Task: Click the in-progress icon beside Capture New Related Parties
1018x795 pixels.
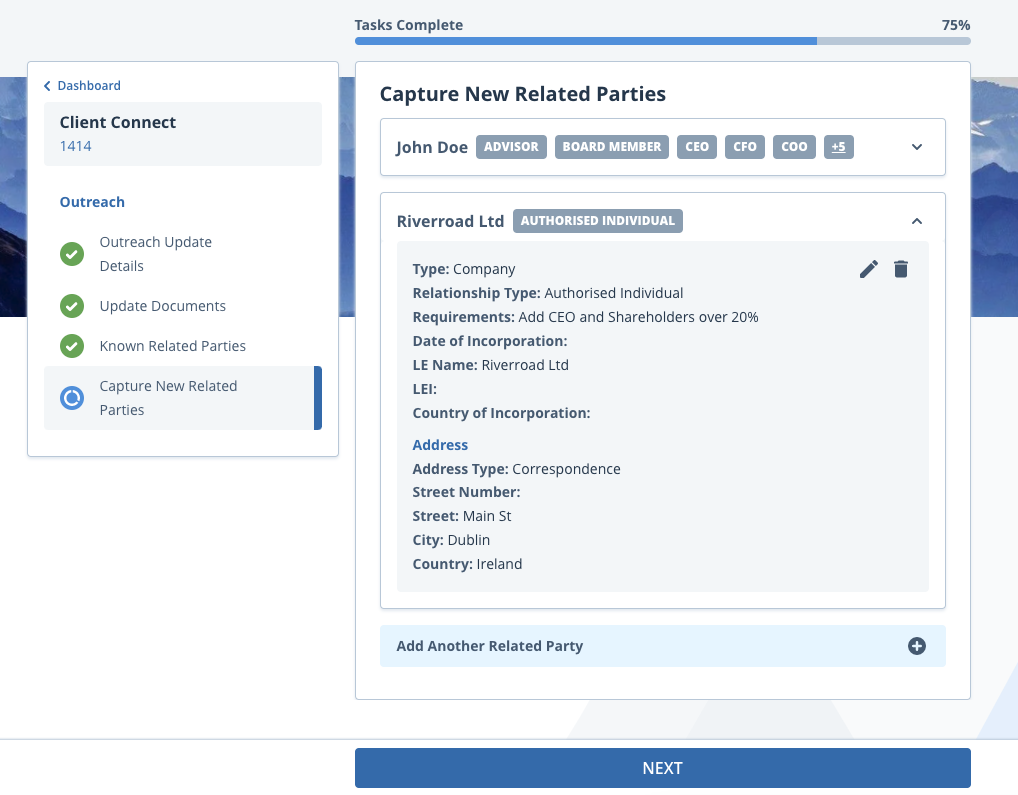Action: [x=71, y=397]
